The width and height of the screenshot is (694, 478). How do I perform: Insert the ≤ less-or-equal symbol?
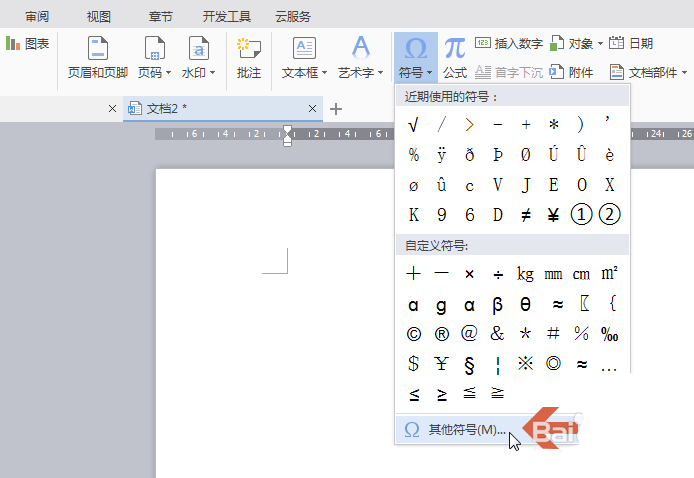[414, 394]
